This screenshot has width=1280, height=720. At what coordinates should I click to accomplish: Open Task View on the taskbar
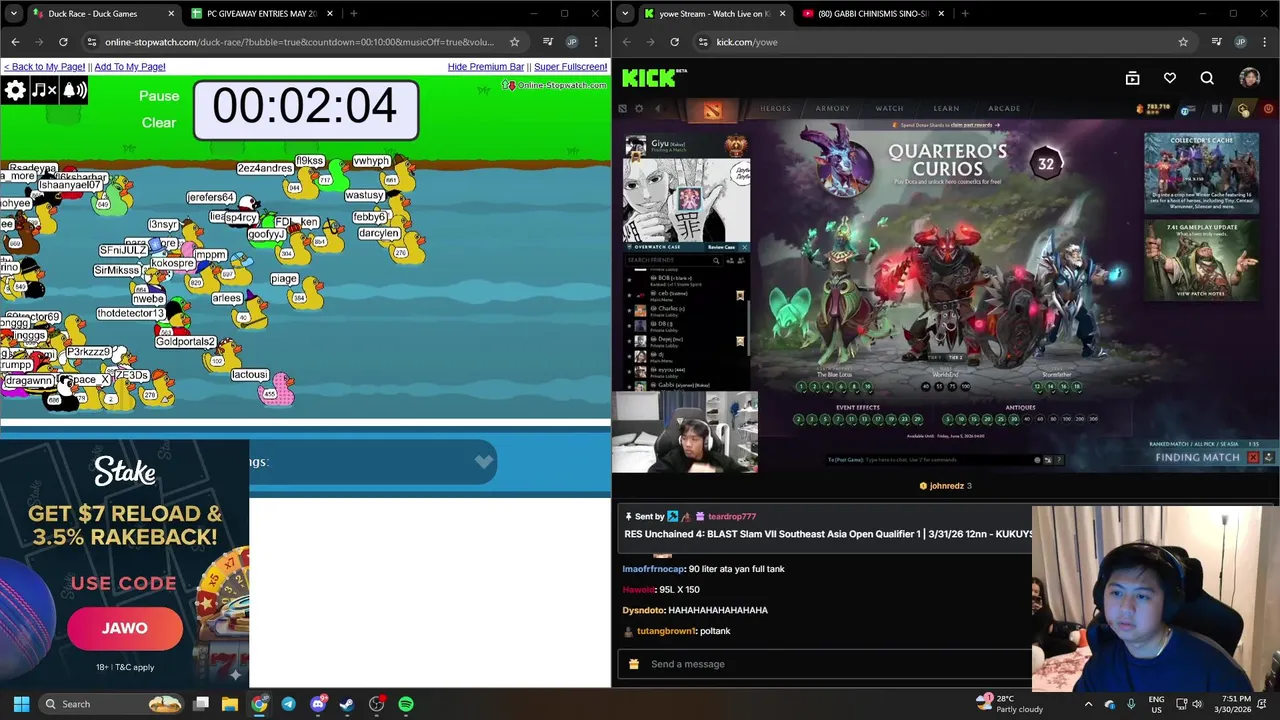pos(201,704)
